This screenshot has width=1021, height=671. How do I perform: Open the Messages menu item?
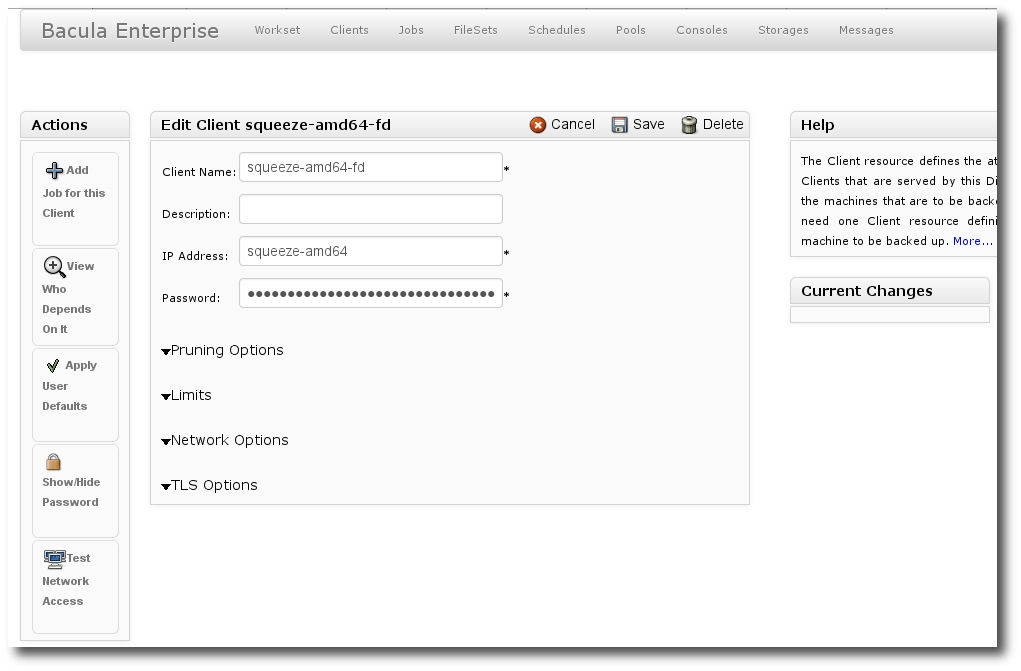[866, 30]
